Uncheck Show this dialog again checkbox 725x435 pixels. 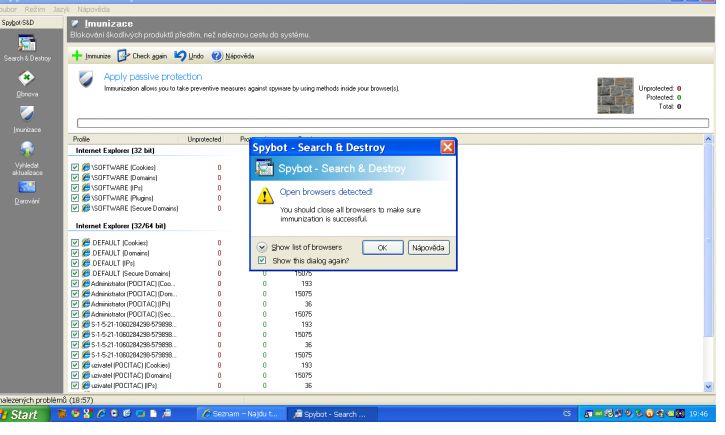(x=262, y=260)
